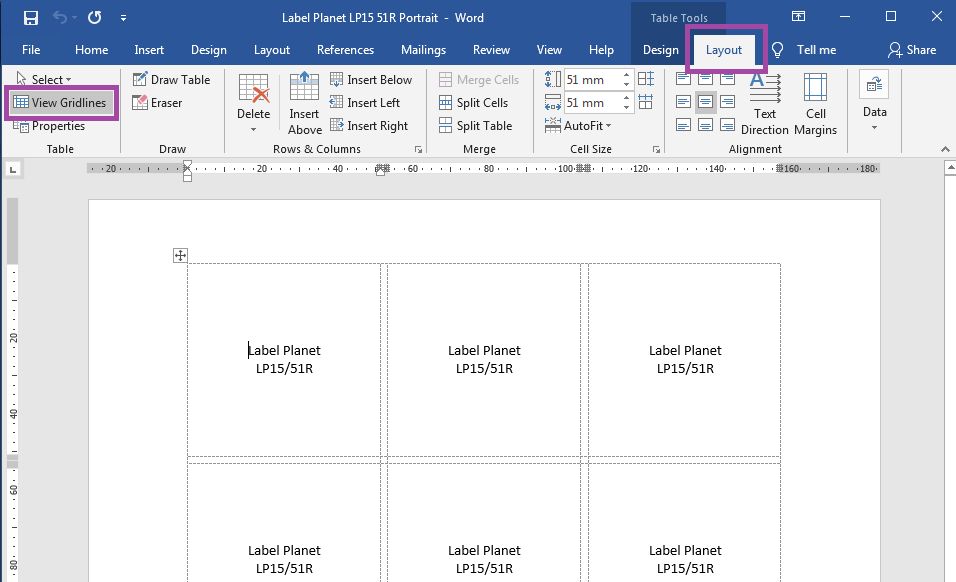Click Tell me search lightbulb

click(777, 50)
